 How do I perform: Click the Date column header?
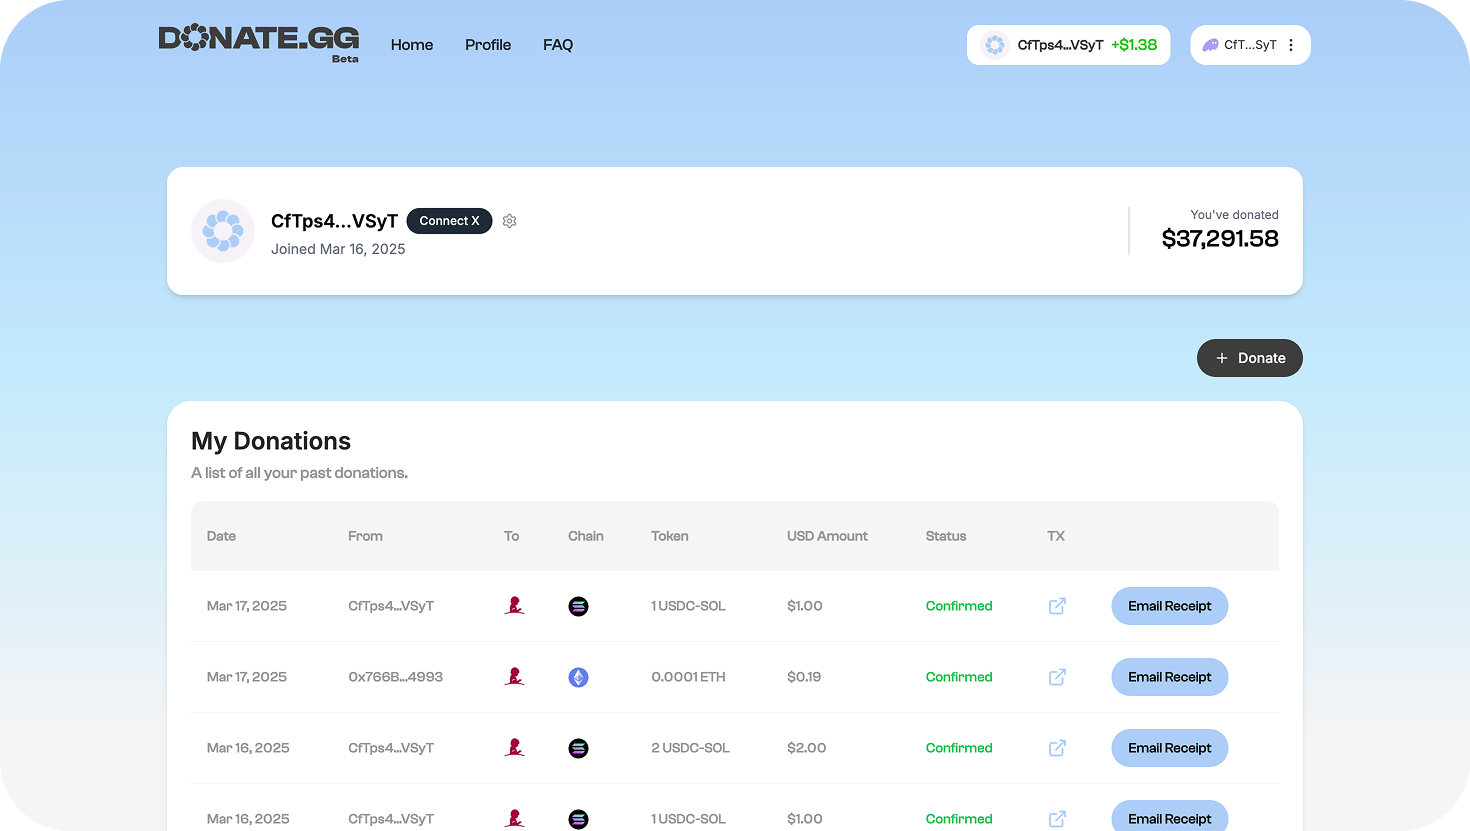tap(221, 536)
